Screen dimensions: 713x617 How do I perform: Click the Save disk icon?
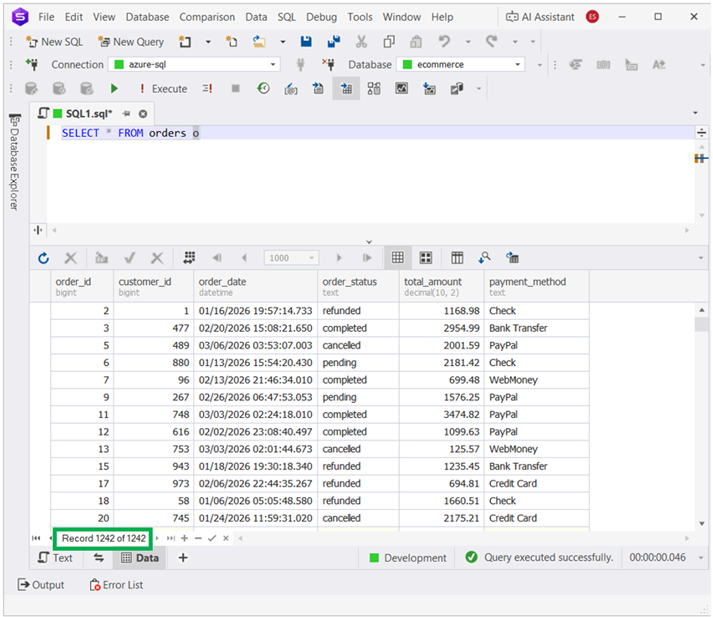click(x=306, y=42)
